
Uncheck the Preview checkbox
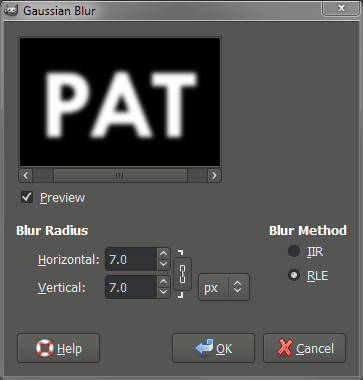click(27, 197)
